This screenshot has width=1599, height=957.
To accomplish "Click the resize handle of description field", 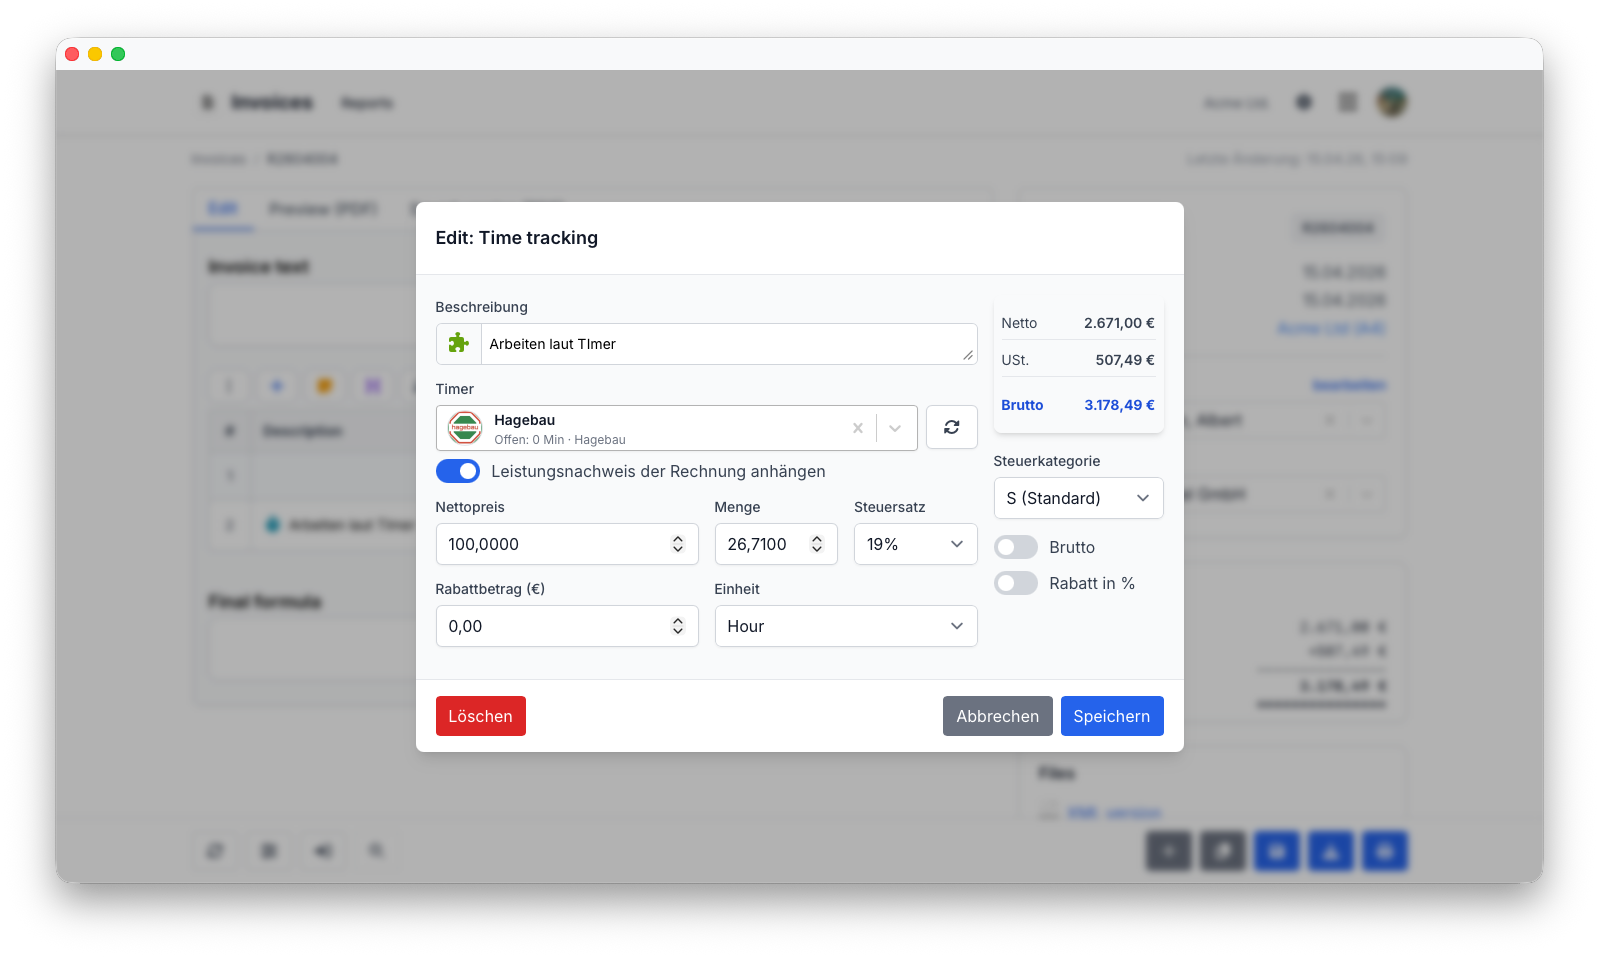I will coord(968,355).
